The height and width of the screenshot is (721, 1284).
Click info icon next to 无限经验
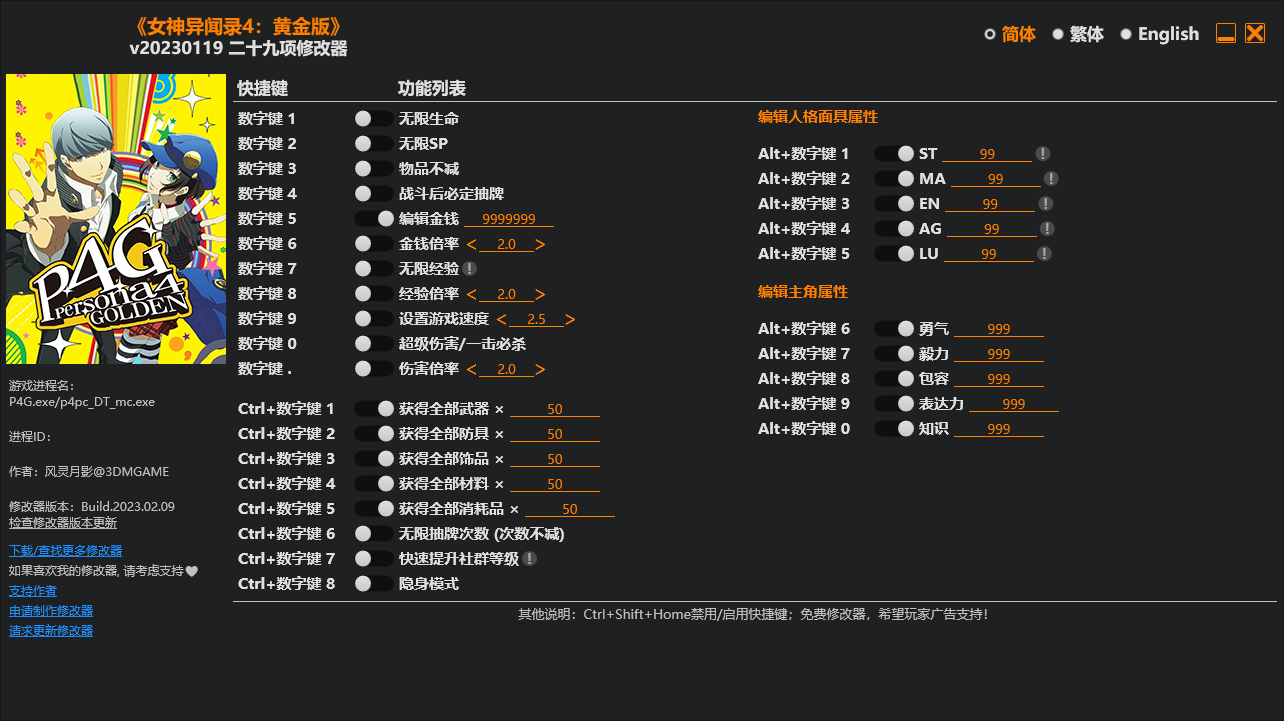pos(469,269)
